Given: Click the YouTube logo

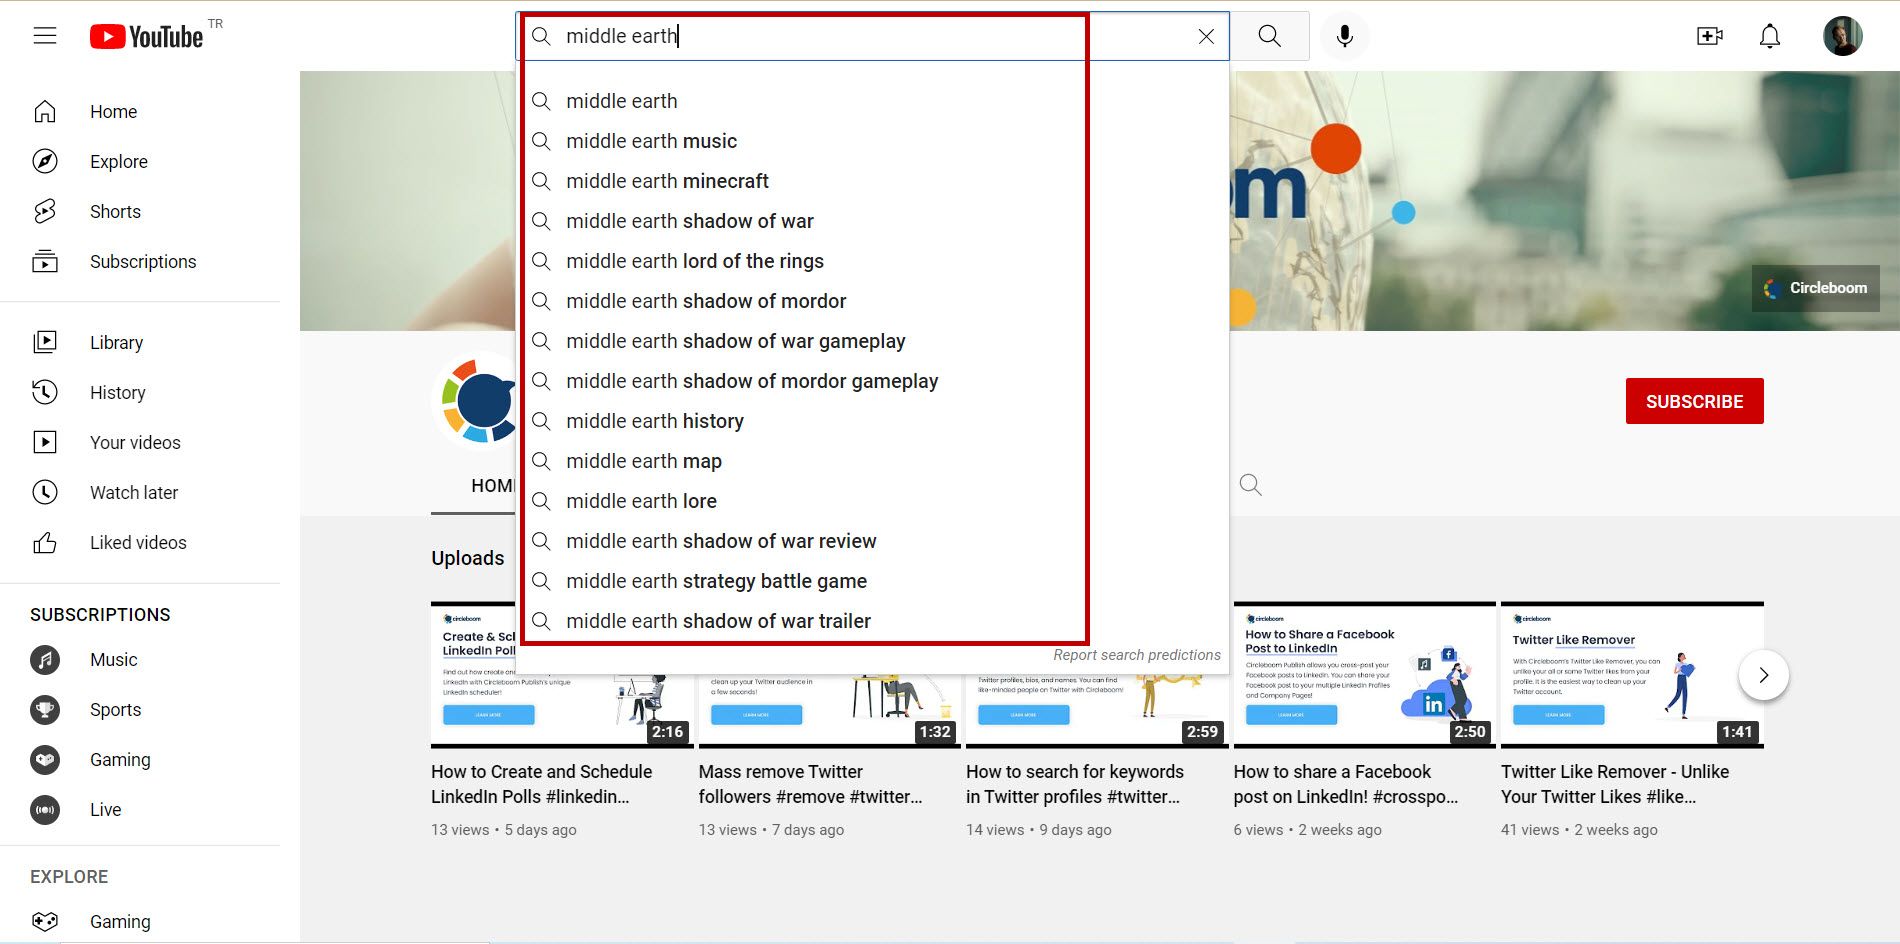Looking at the screenshot, I should point(150,35).
